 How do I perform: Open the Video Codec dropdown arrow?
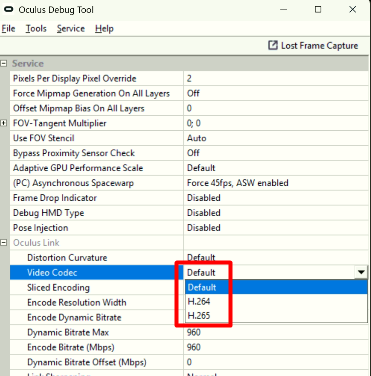[x=361, y=272]
